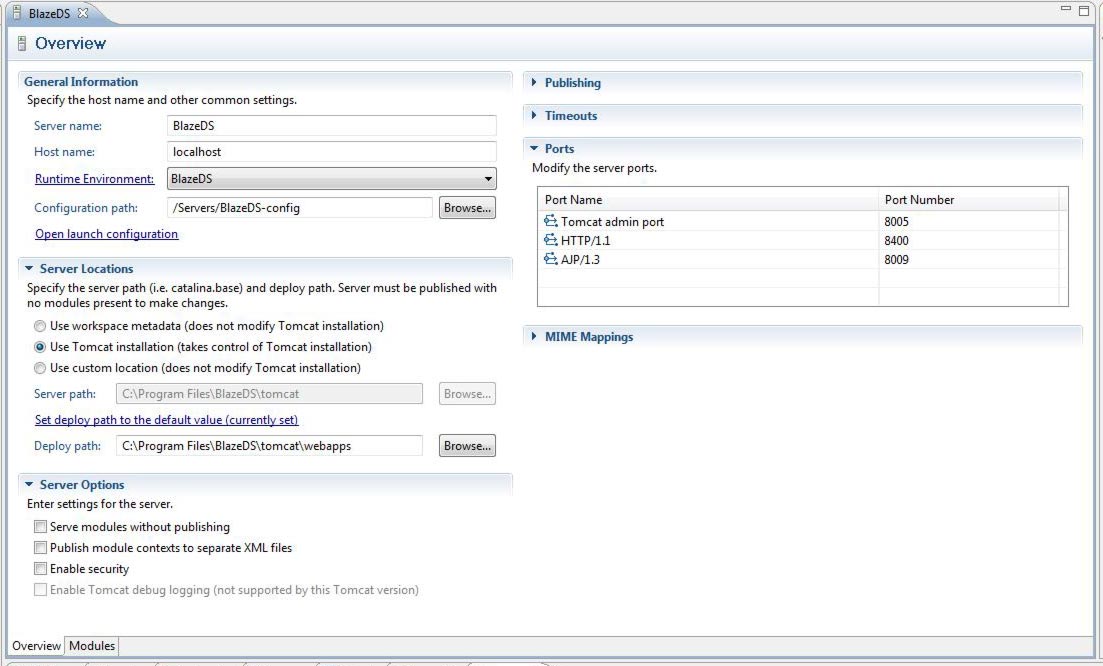Browse for the Configuration path
The height and width of the screenshot is (666, 1103).
(467, 207)
